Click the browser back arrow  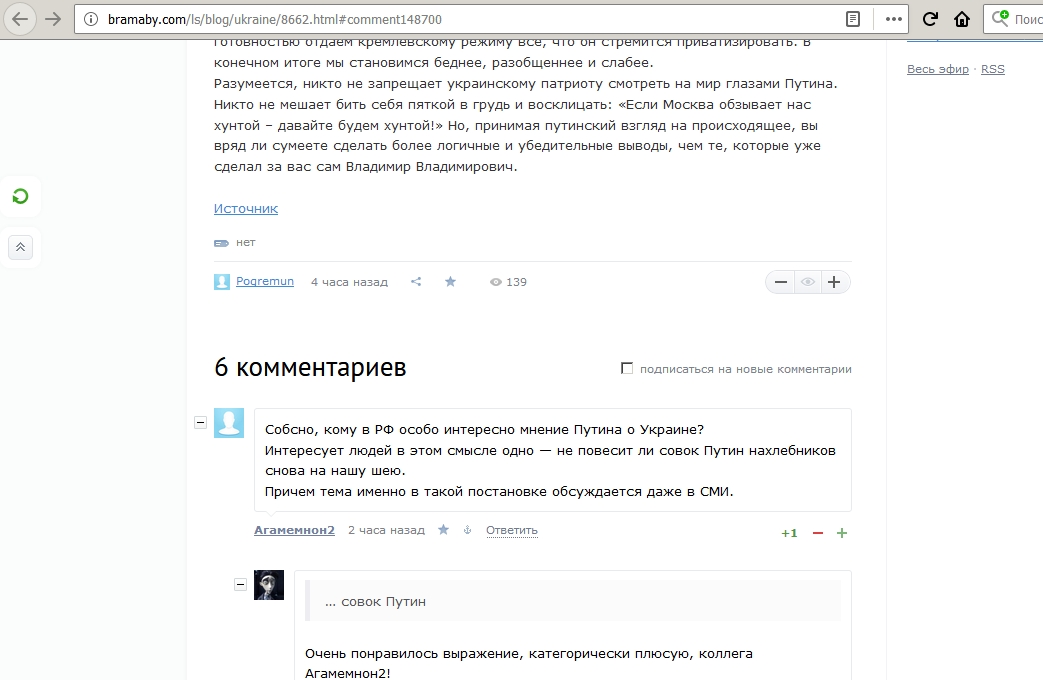pyautogui.click(x=20, y=19)
